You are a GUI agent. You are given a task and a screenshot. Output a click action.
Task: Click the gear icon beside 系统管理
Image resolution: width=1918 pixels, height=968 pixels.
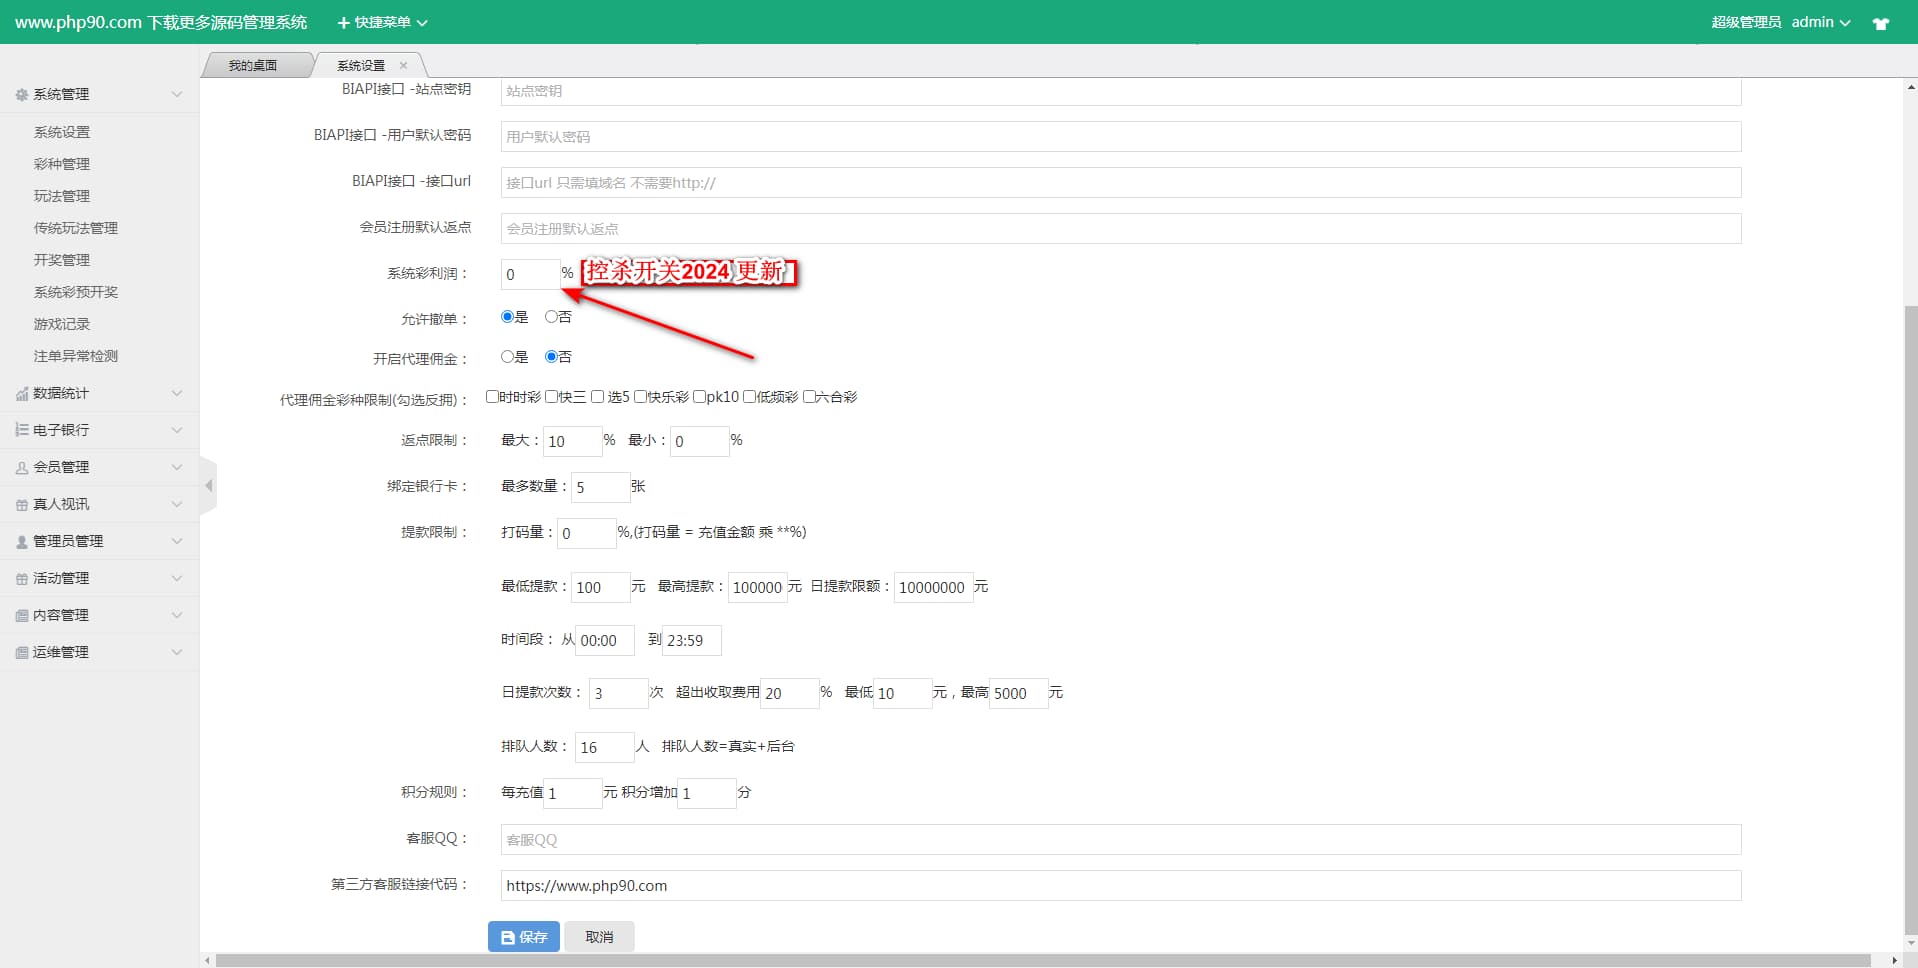click(x=22, y=95)
